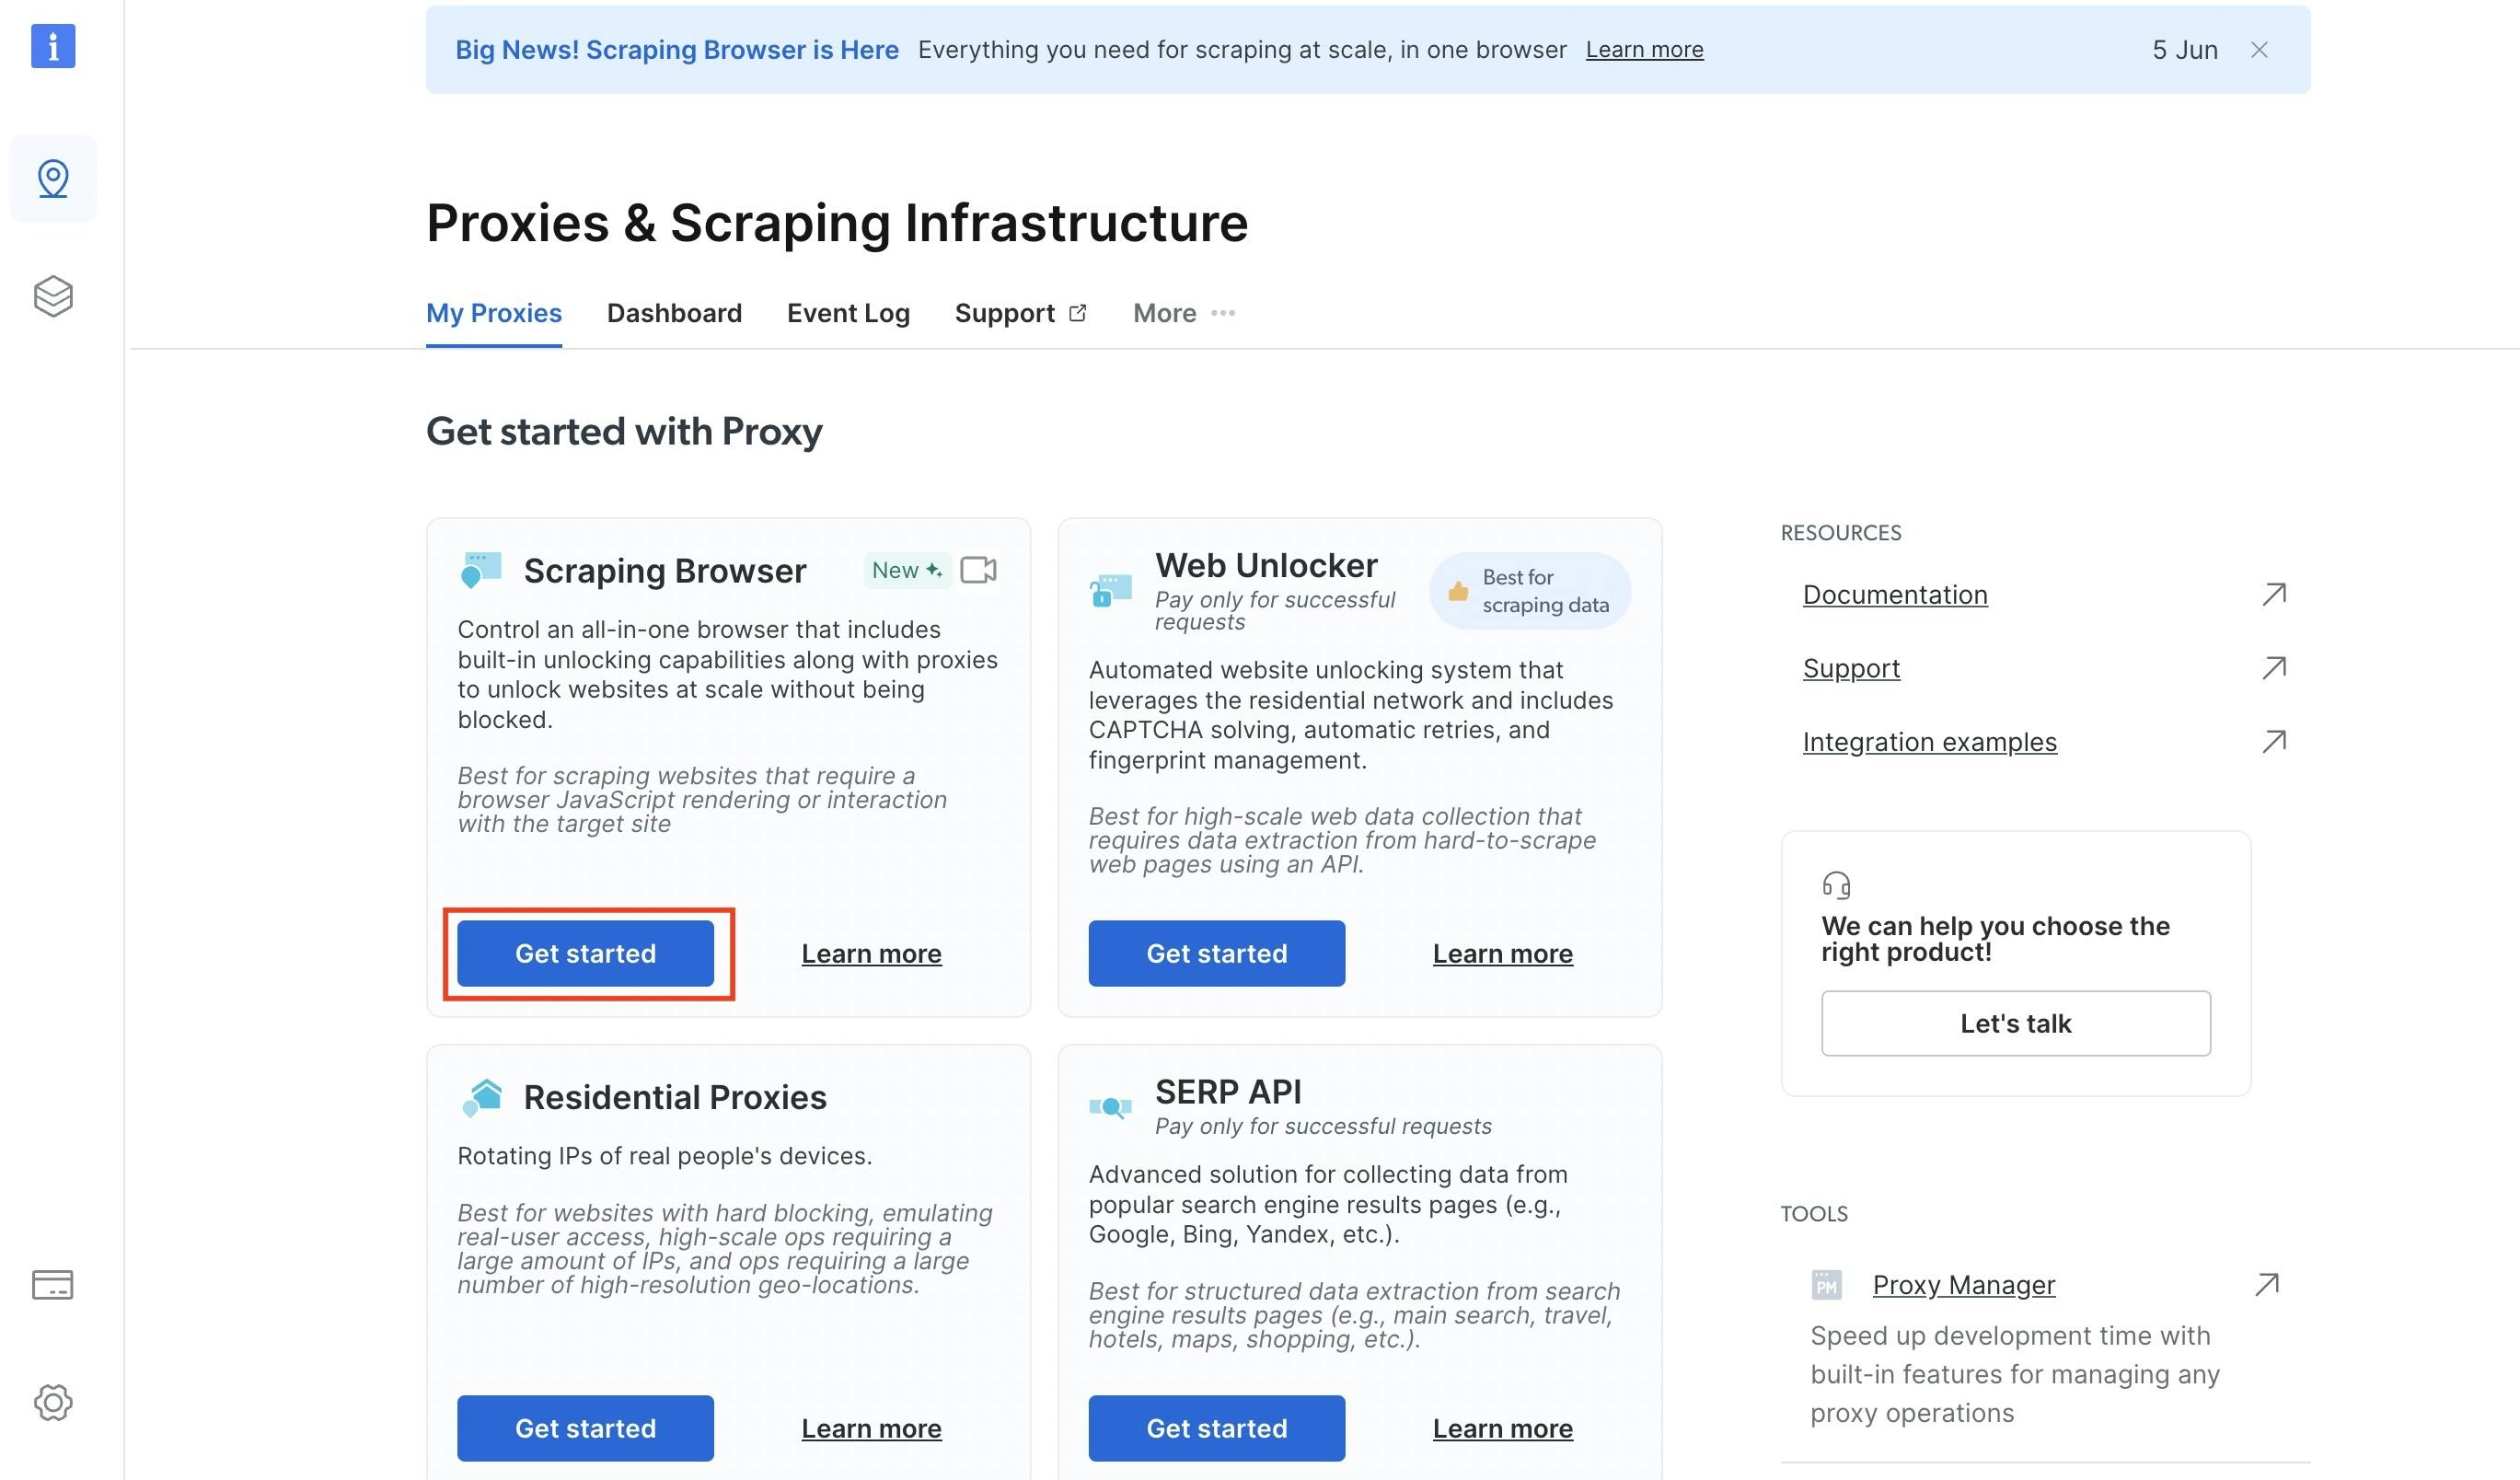Get started with Scraping Browser
Viewport: 2520px width, 1480px height.
pos(585,953)
